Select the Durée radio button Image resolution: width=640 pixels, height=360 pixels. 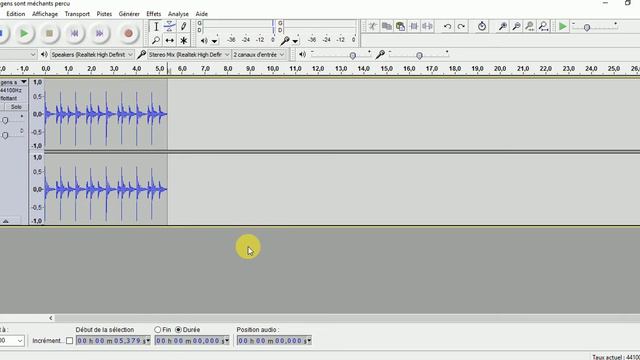178,329
